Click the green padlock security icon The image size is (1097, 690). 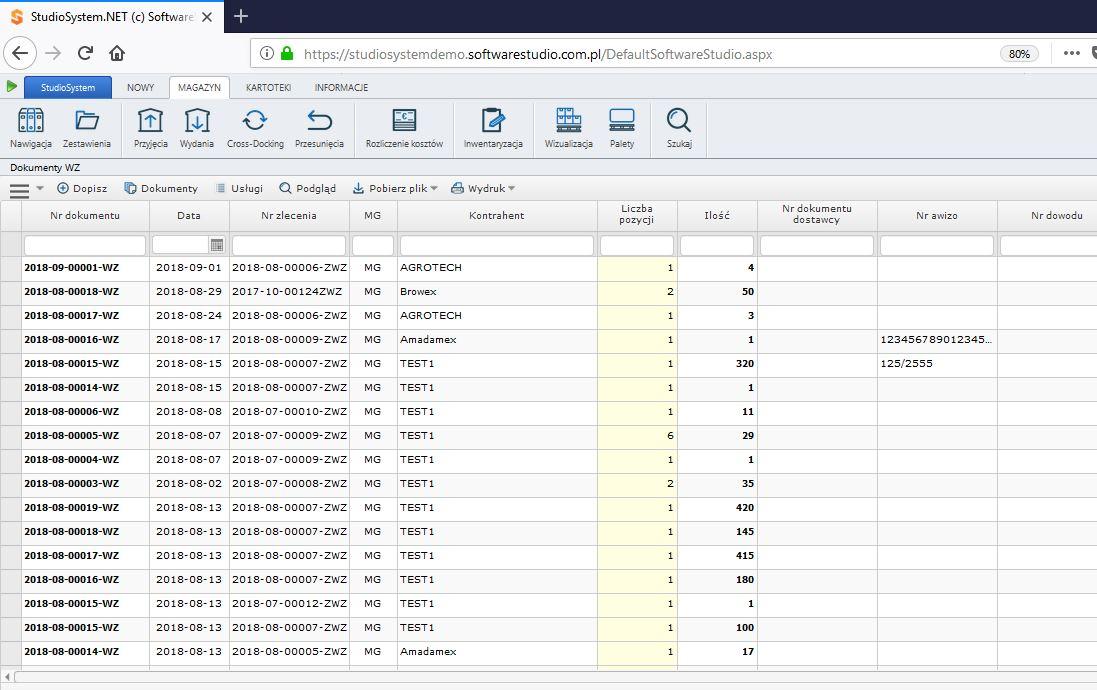[287, 53]
